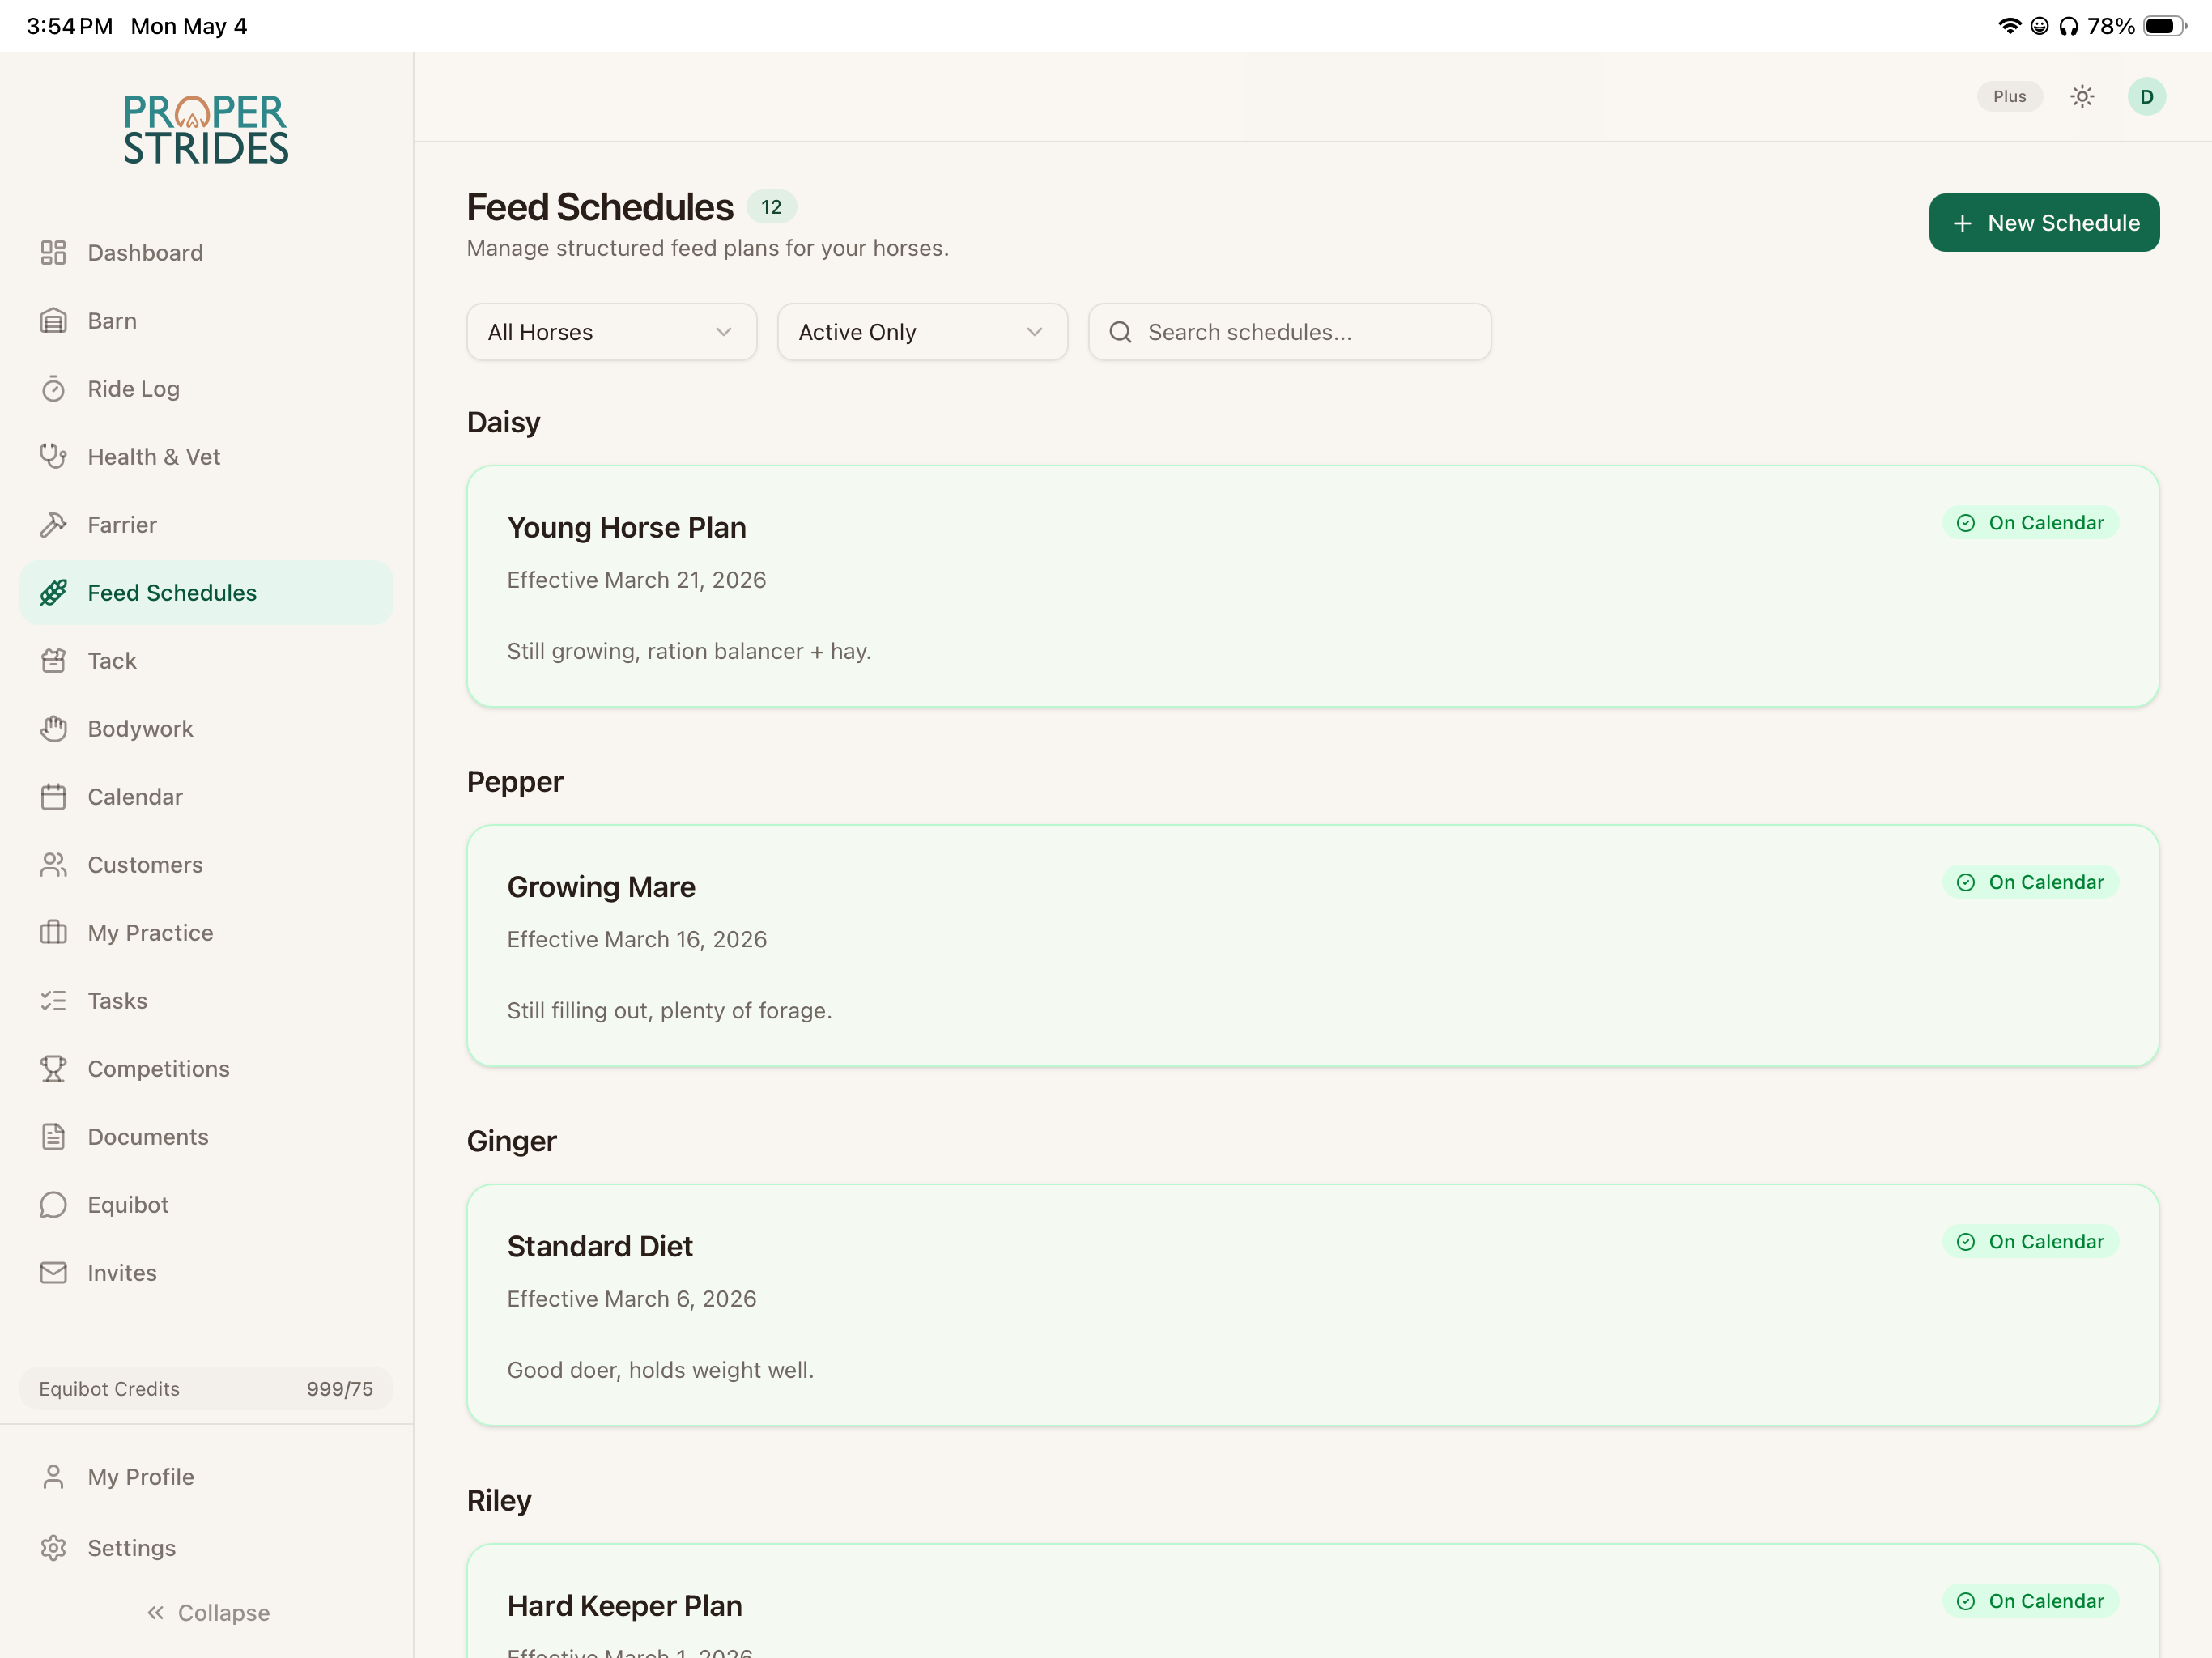
Task: Click On Calendar badge for Hard Keeper Plan
Action: click(2030, 1601)
